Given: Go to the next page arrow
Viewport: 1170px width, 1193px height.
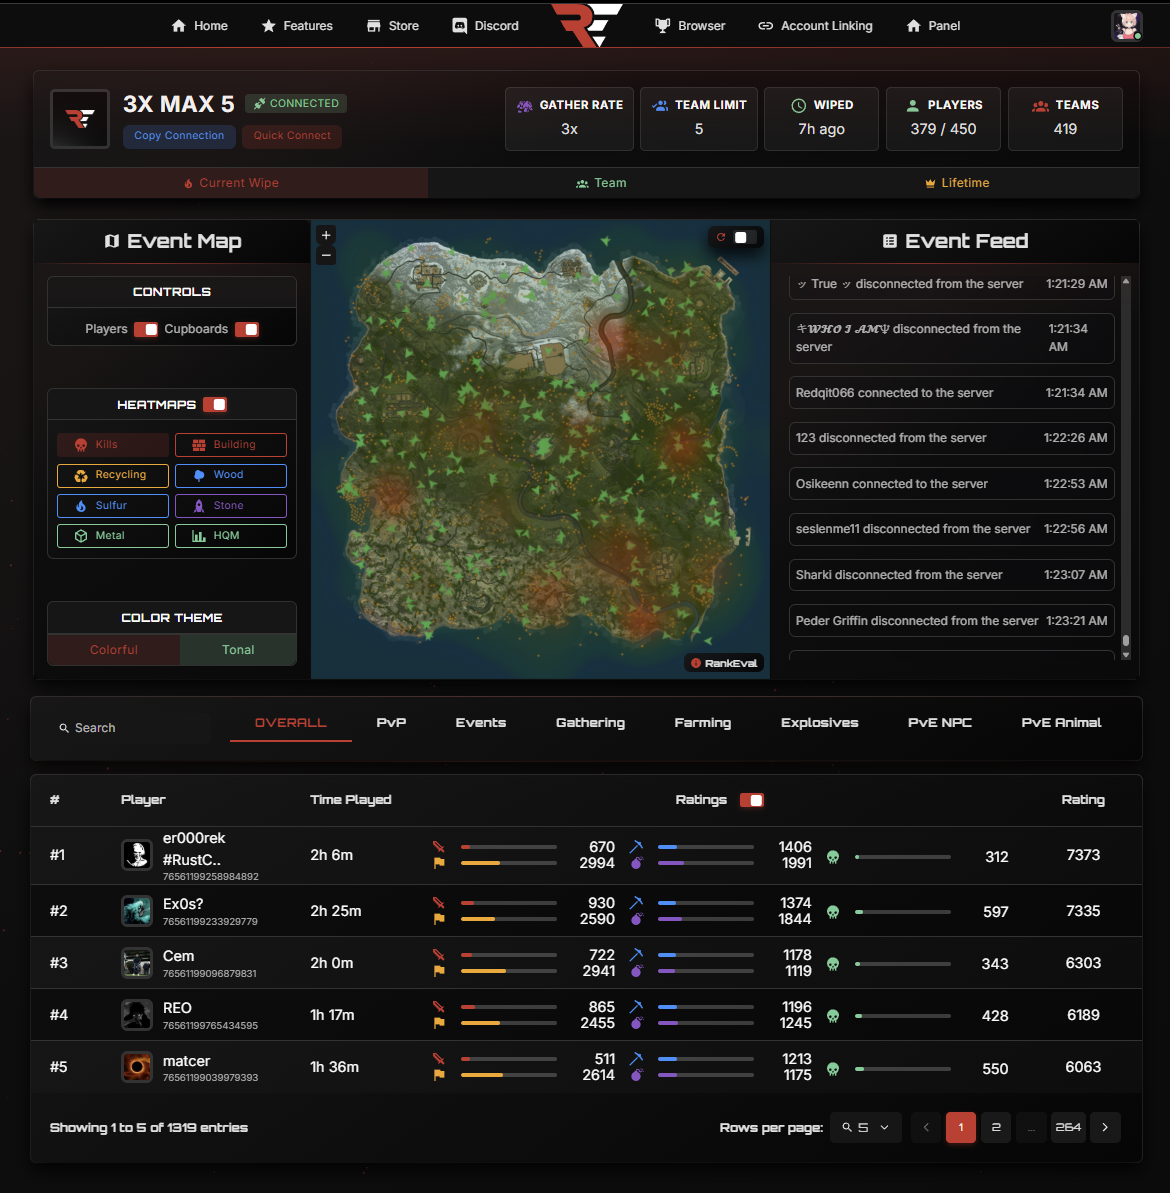Looking at the screenshot, I should point(1105,1127).
